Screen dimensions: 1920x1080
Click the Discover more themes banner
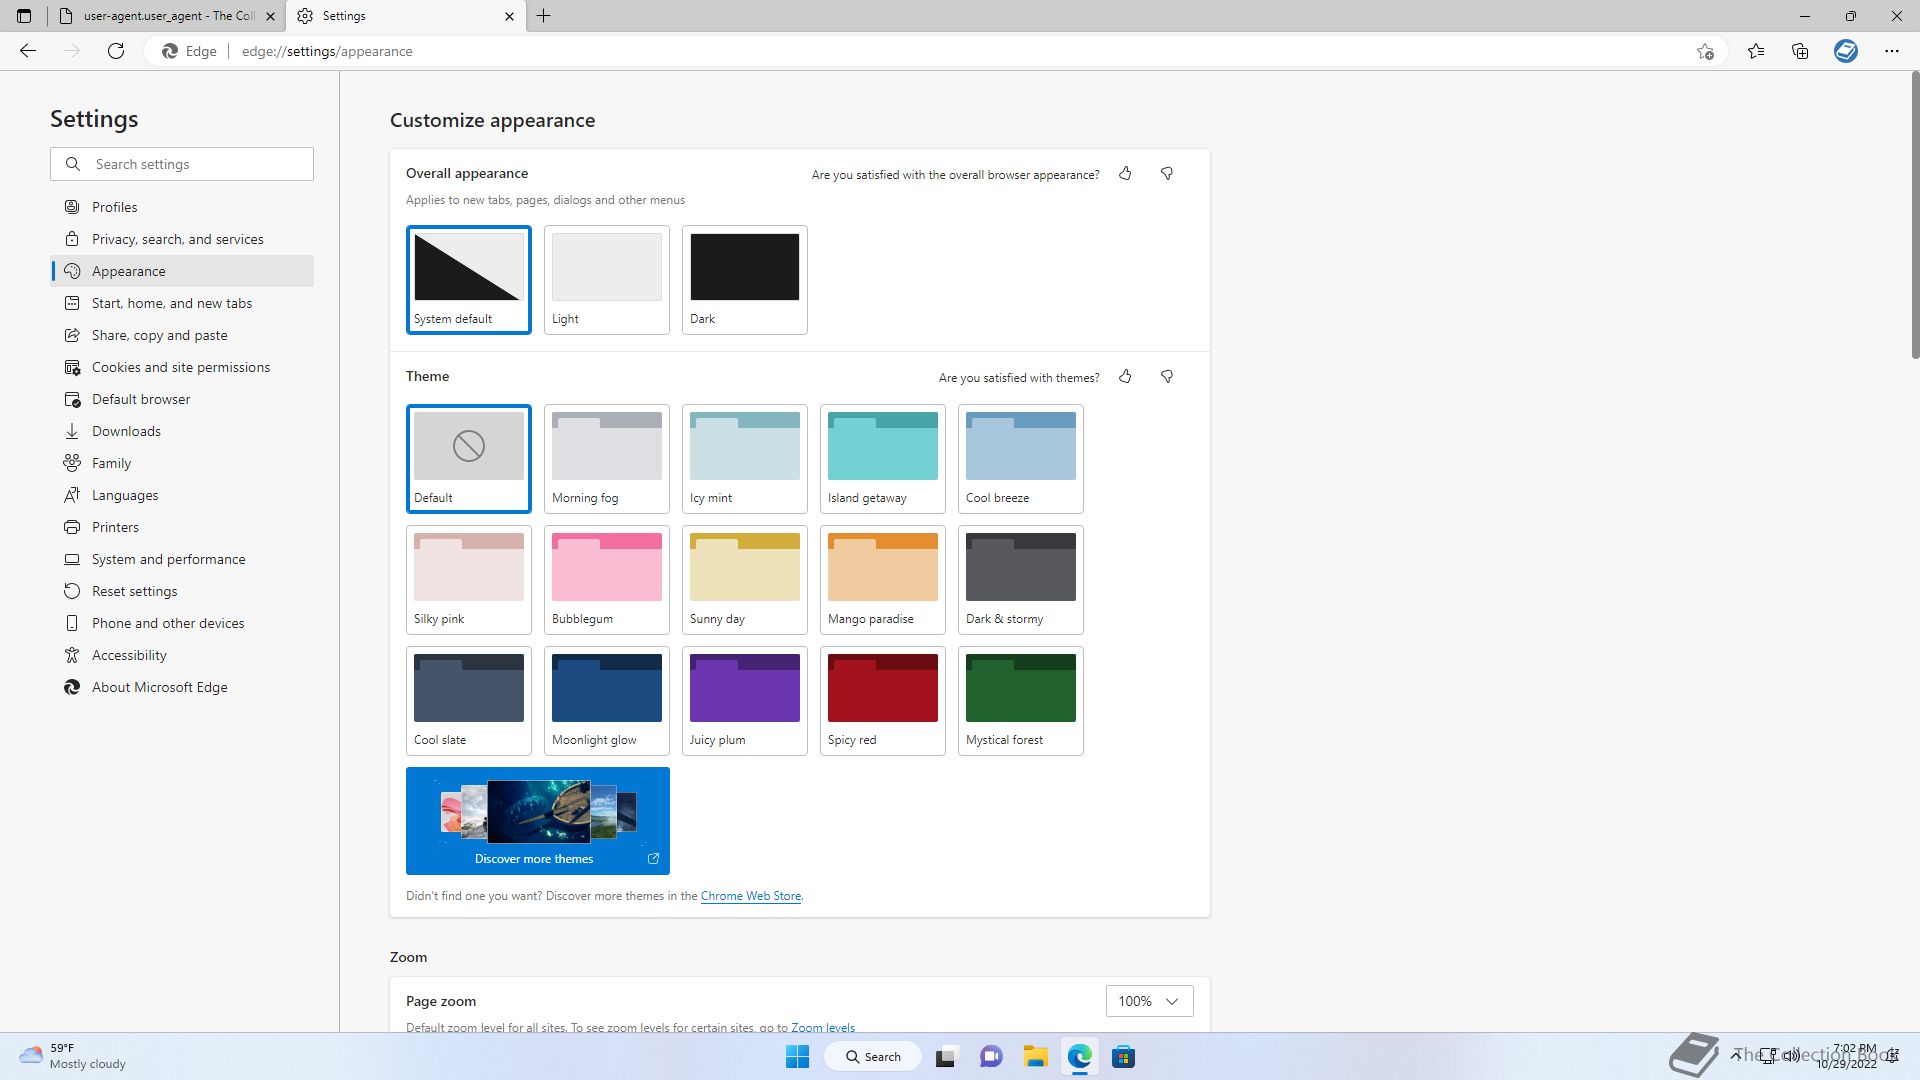[537, 821]
